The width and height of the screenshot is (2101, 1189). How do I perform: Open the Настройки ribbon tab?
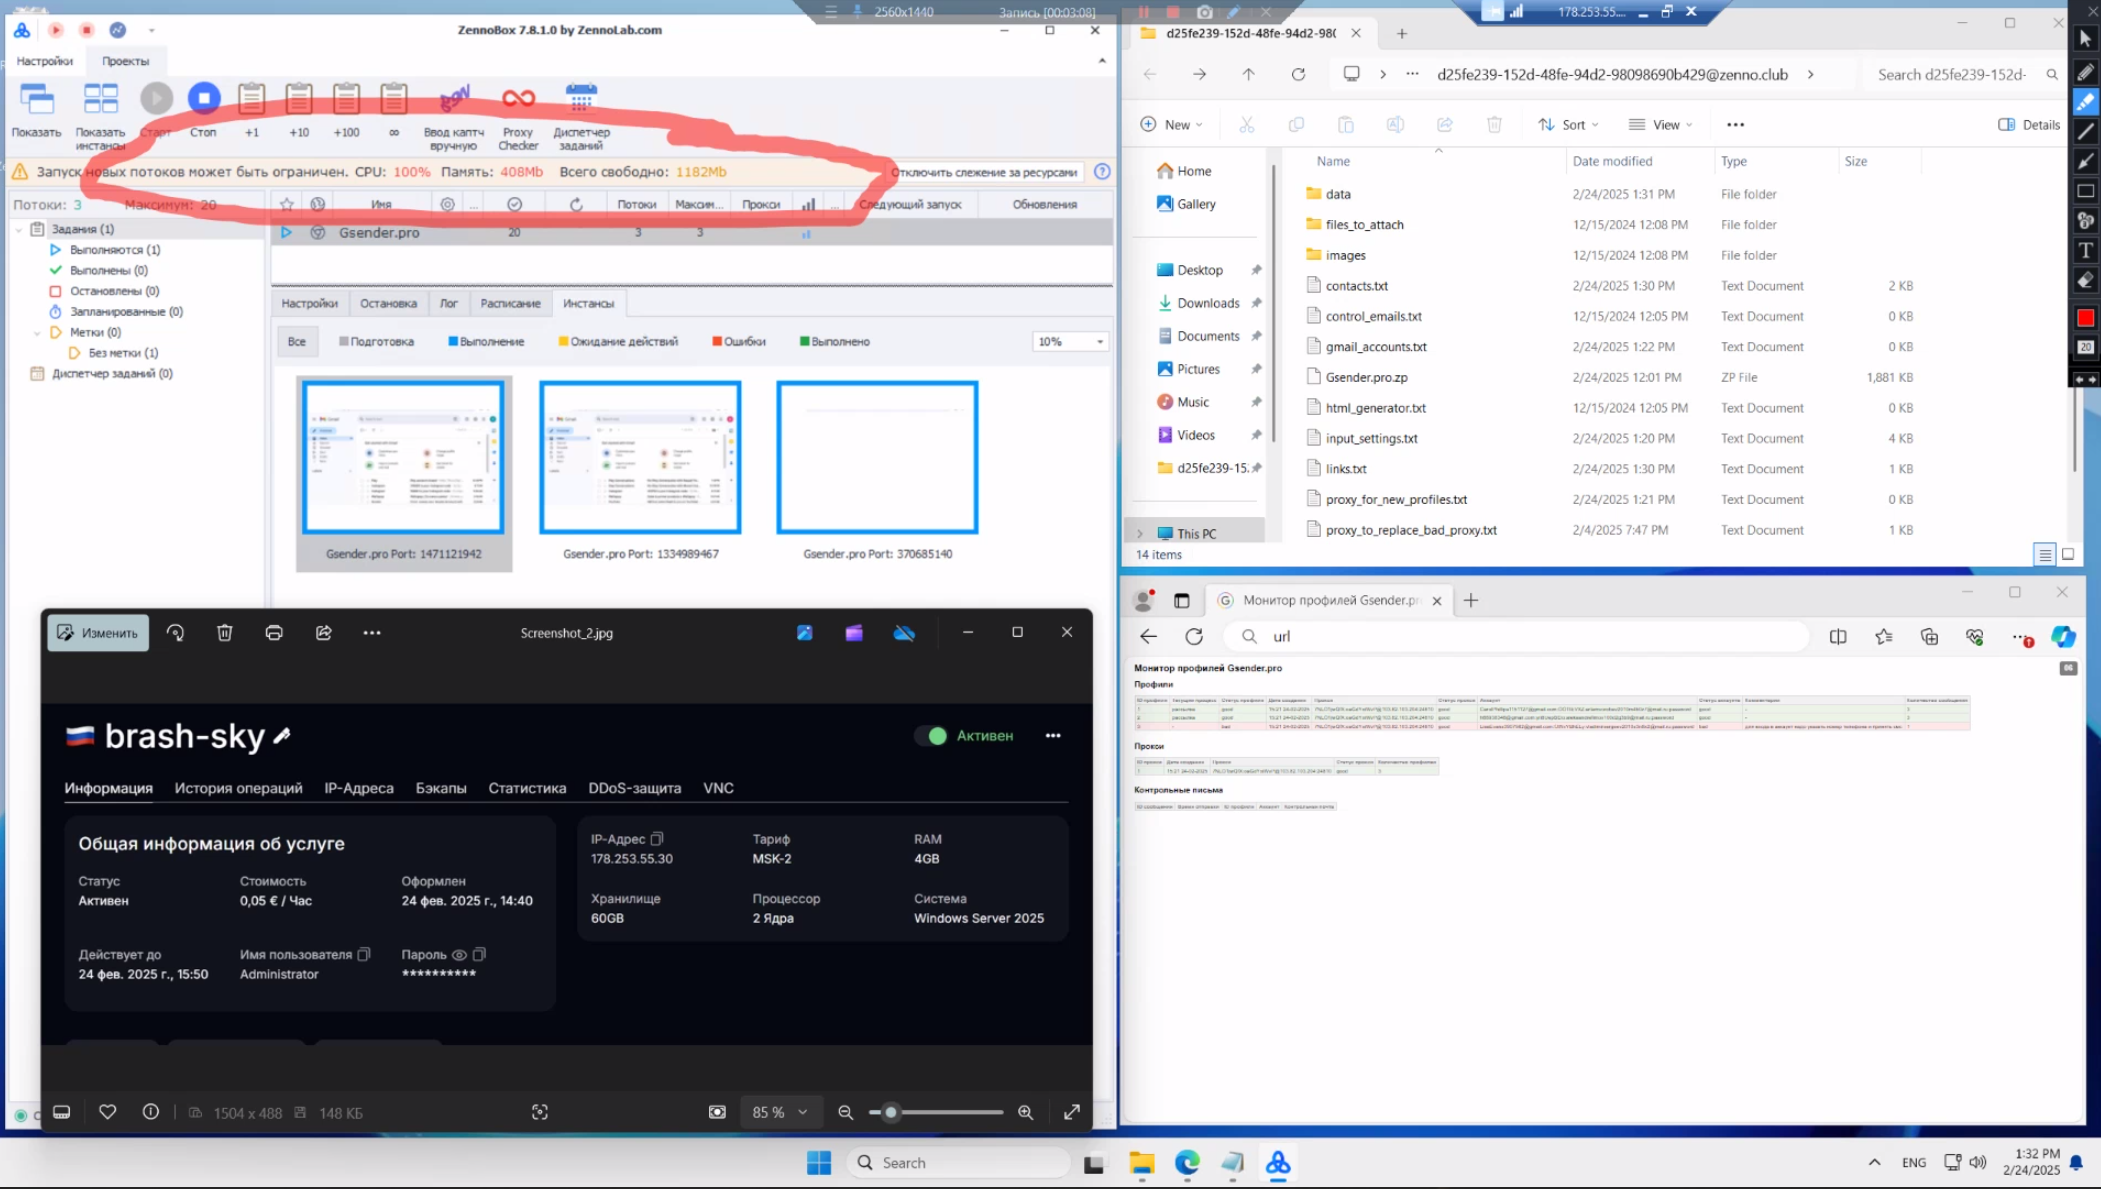pyautogui.click(x=45, y=61)
